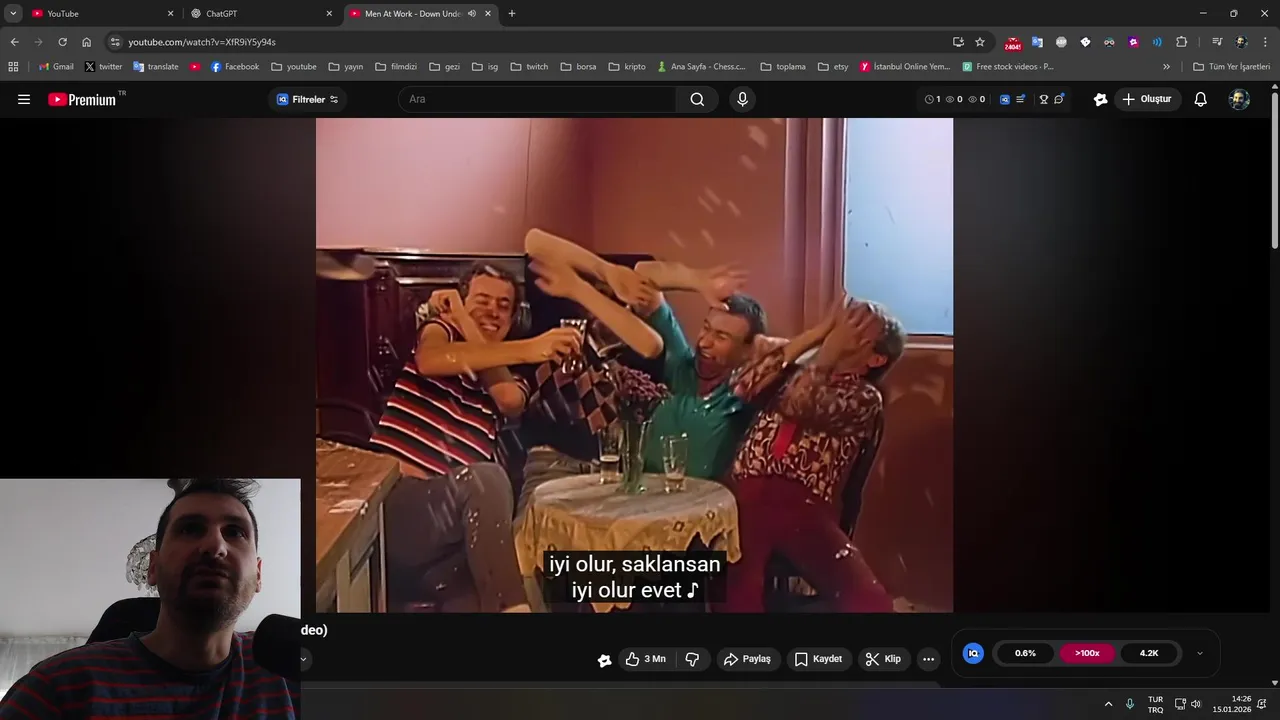Open YouTube account avatar menu
The height and width of the screenshot is (720, 1280).
tap(1239, 99)
